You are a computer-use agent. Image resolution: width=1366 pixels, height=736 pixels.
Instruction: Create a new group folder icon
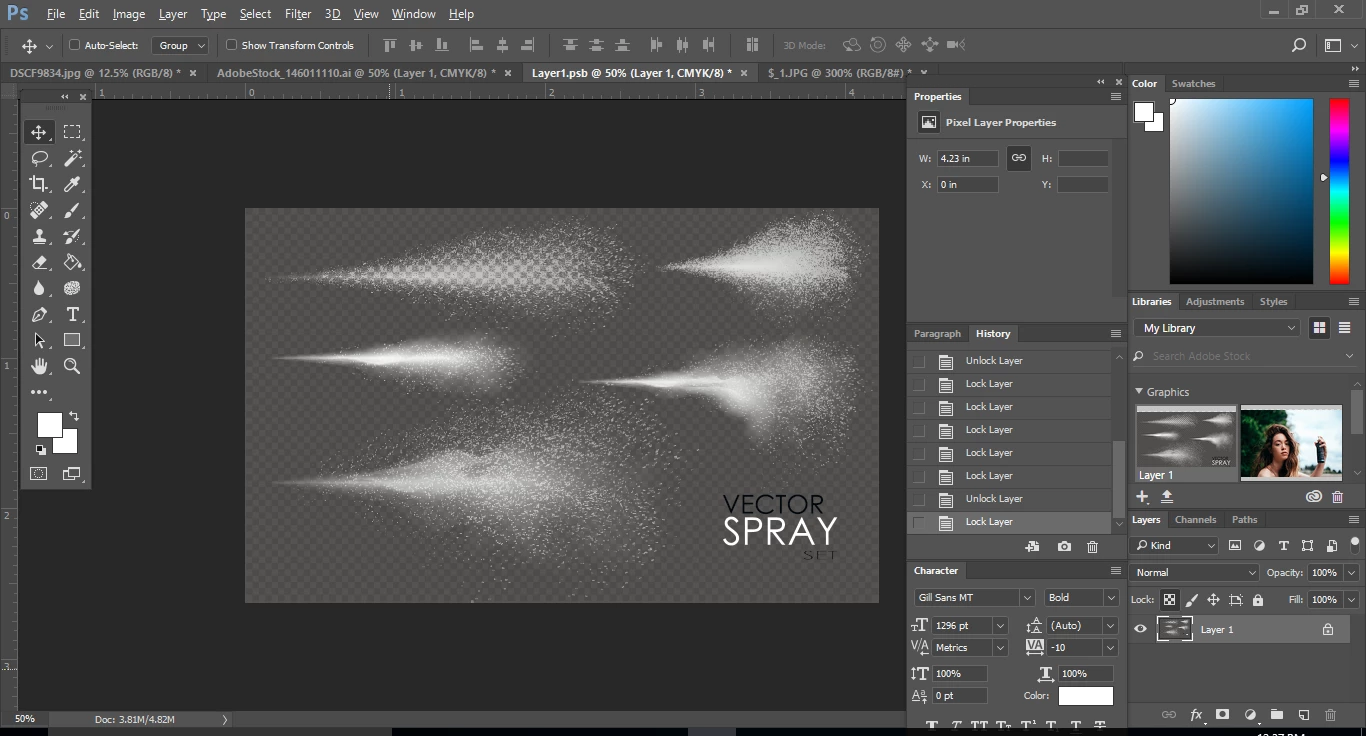pos(1277,715)
